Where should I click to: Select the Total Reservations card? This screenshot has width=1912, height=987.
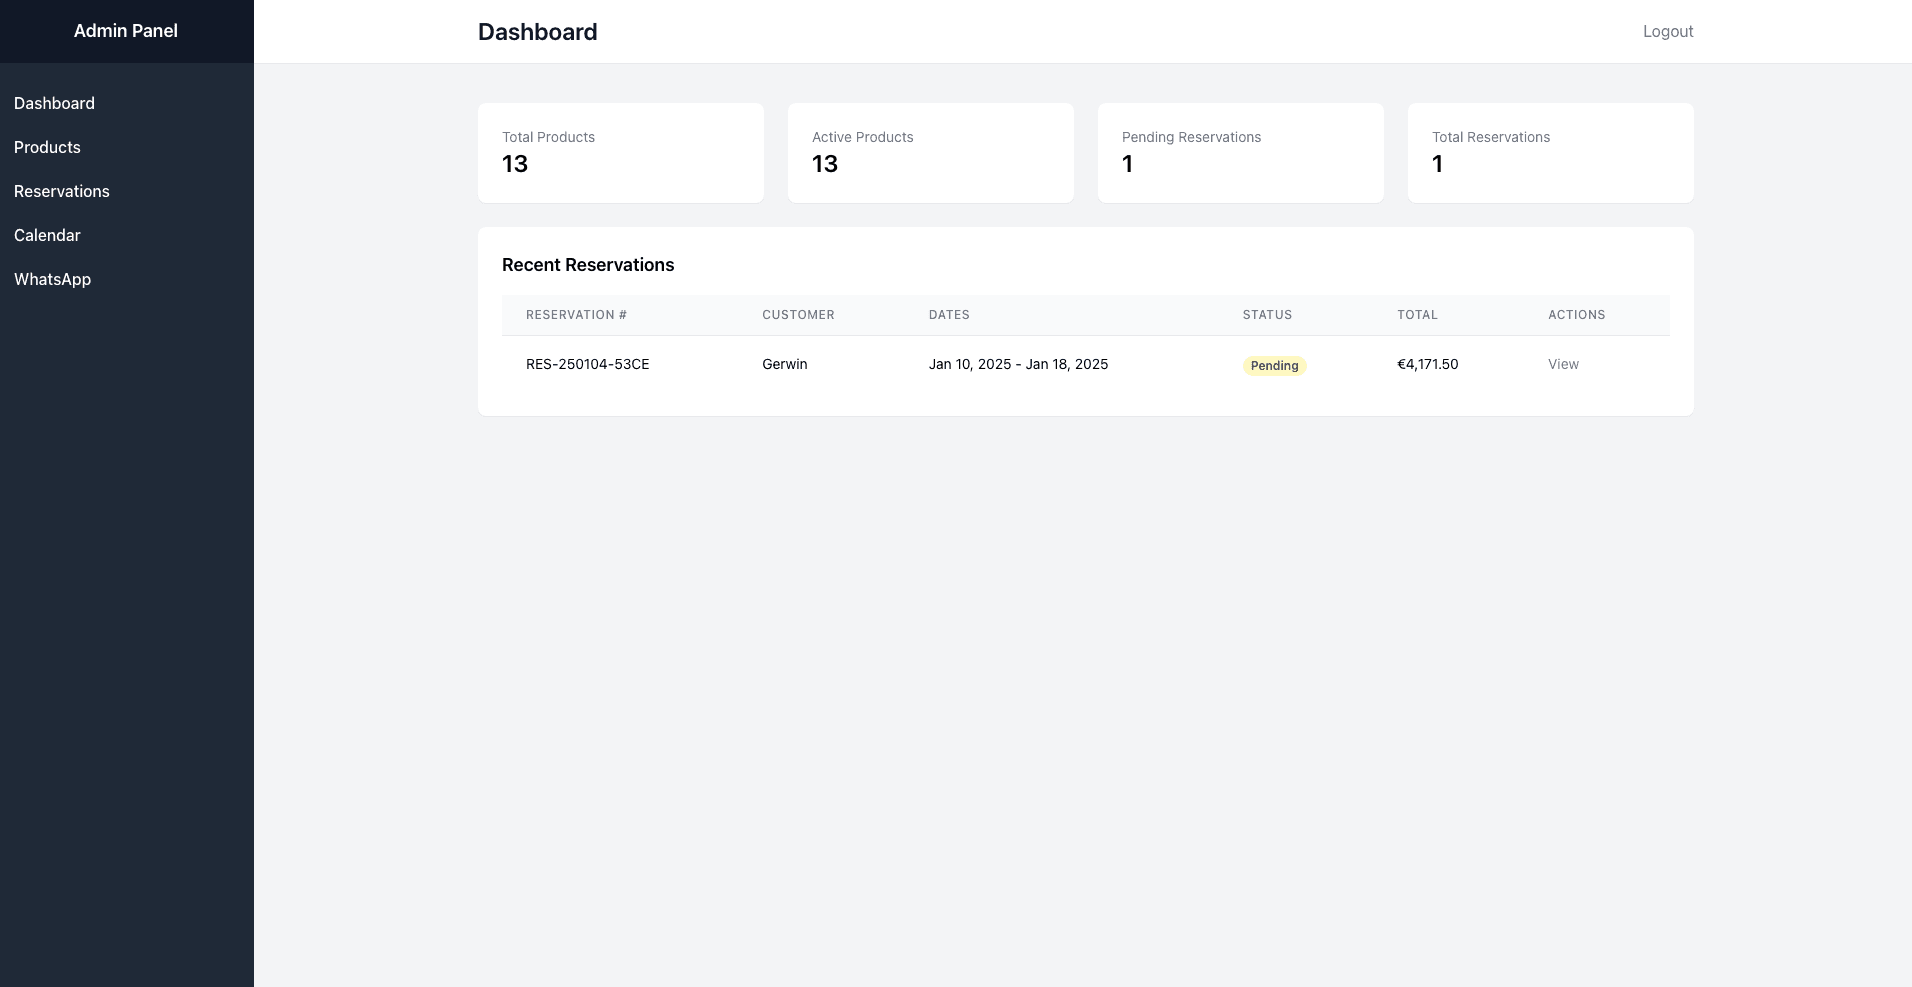pyautogui.click(x=1551, y=153)
